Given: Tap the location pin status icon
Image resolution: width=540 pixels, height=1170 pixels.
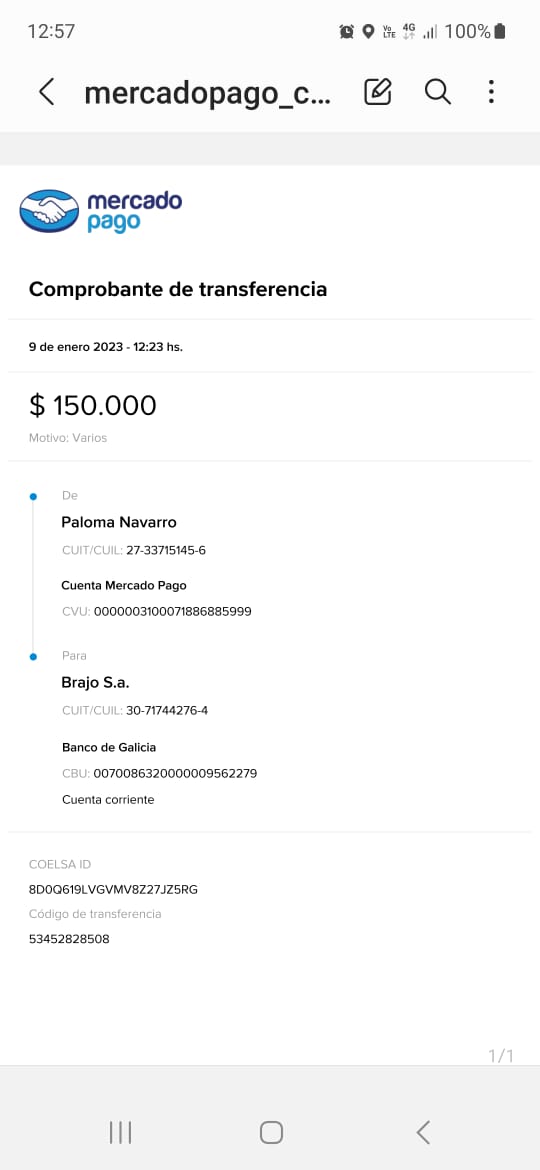Looking at the screenshot, I should pos(368,31).
